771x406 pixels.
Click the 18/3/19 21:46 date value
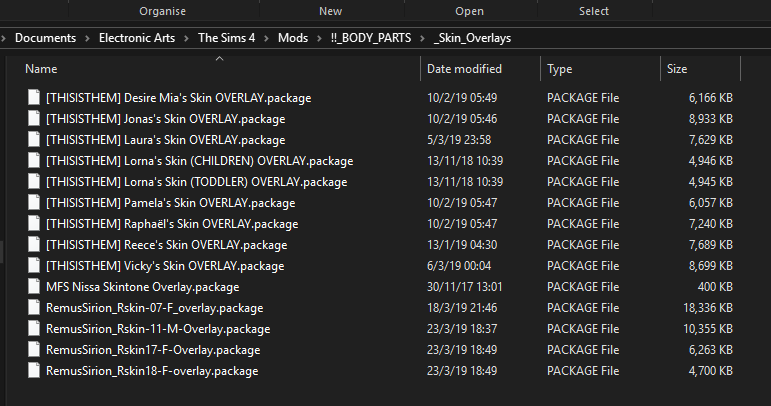[462, 308]
